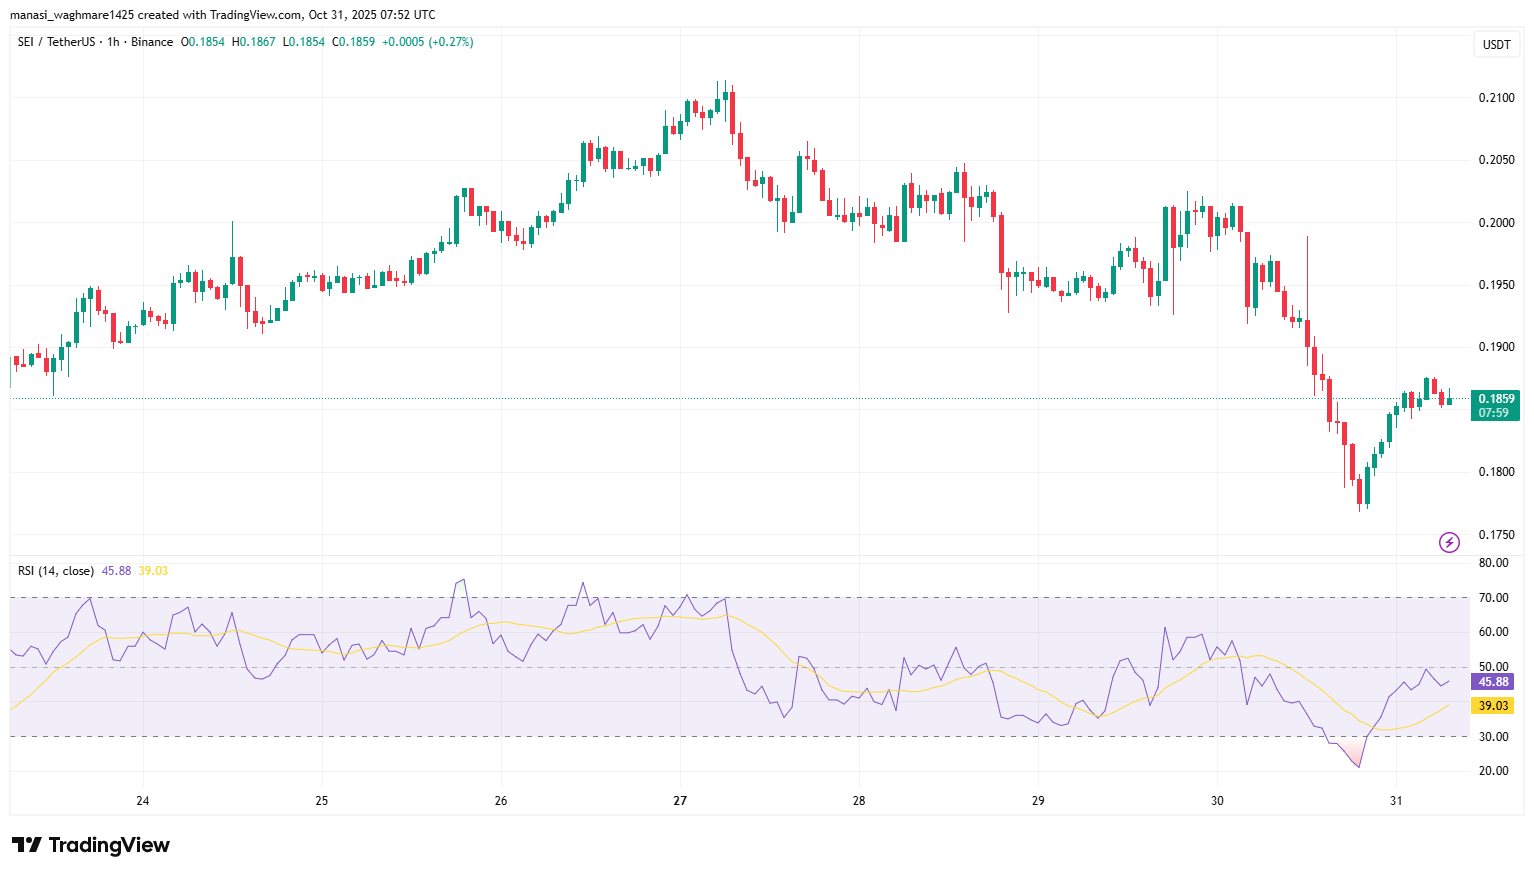Click the Binance exchange name in the legend
This screenshot has height=875, width=1534.
152,42
